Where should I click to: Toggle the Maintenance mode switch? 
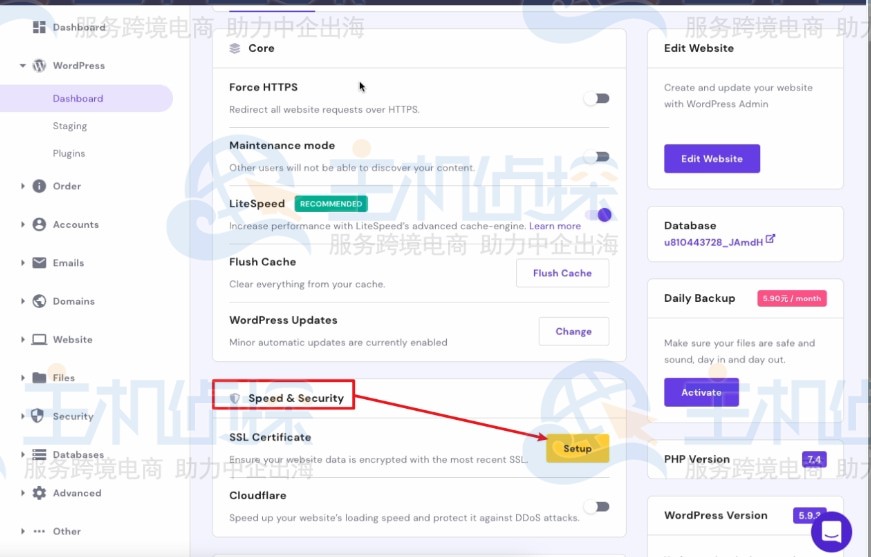(597, 157)
